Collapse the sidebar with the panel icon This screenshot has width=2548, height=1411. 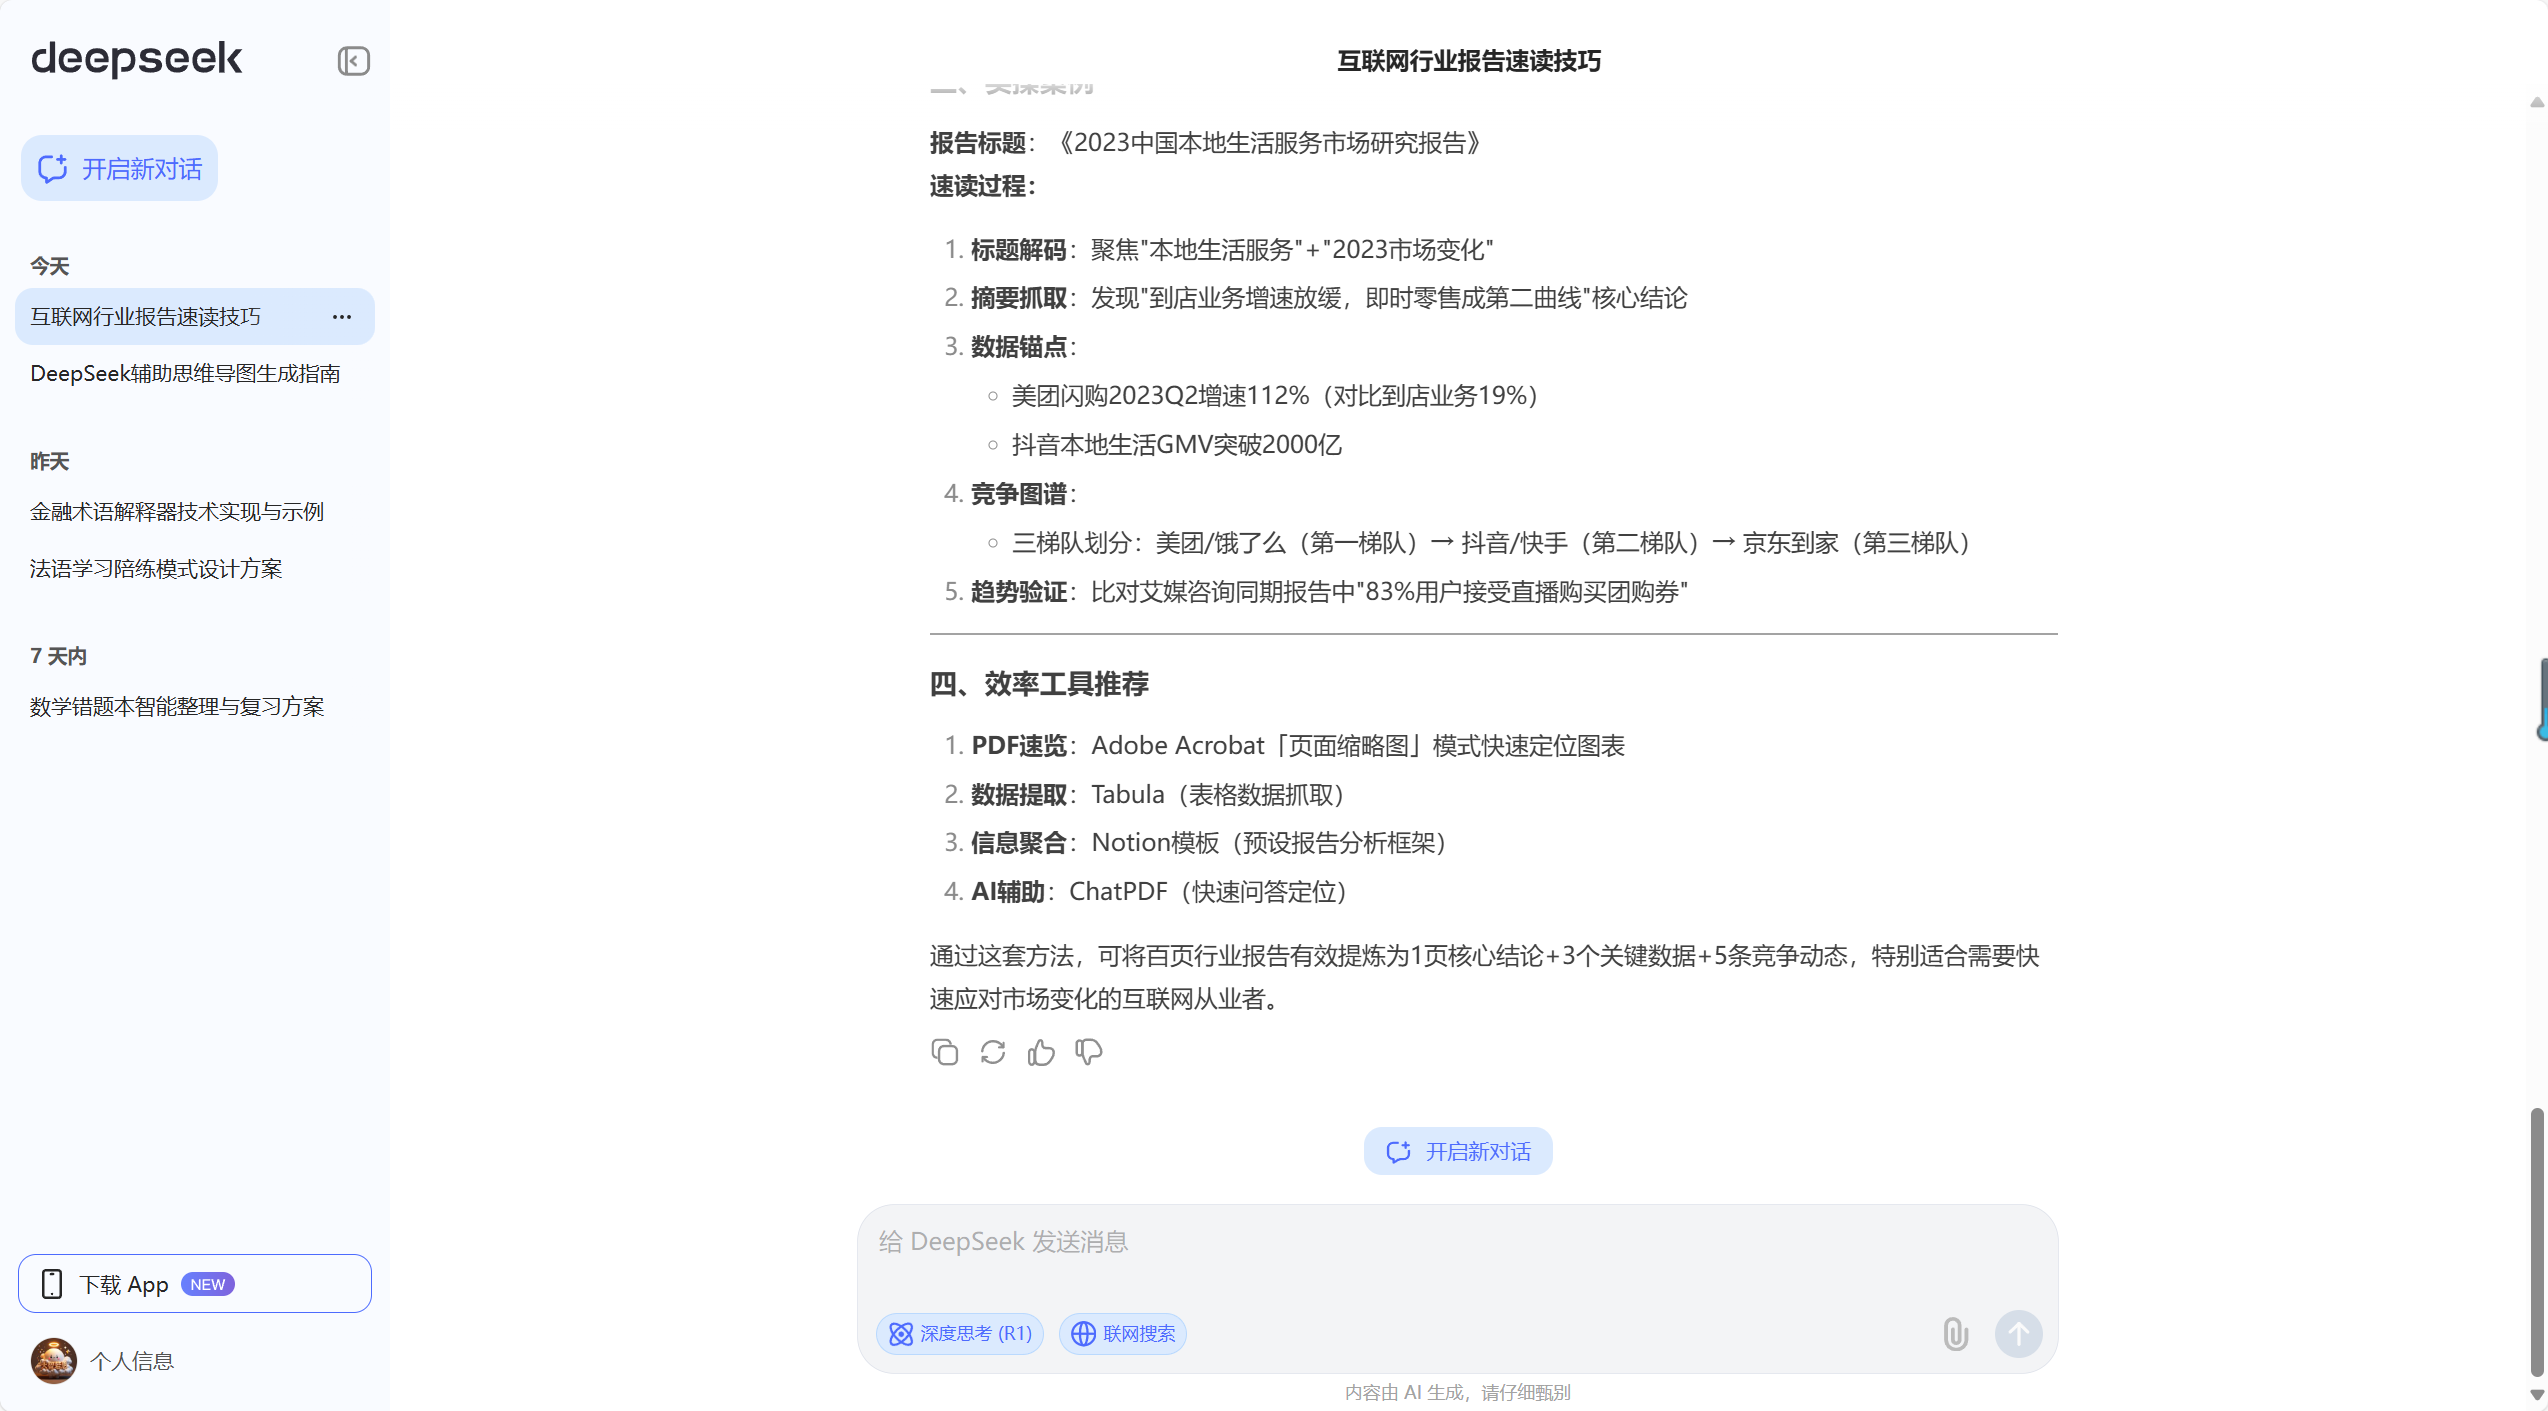354,61
